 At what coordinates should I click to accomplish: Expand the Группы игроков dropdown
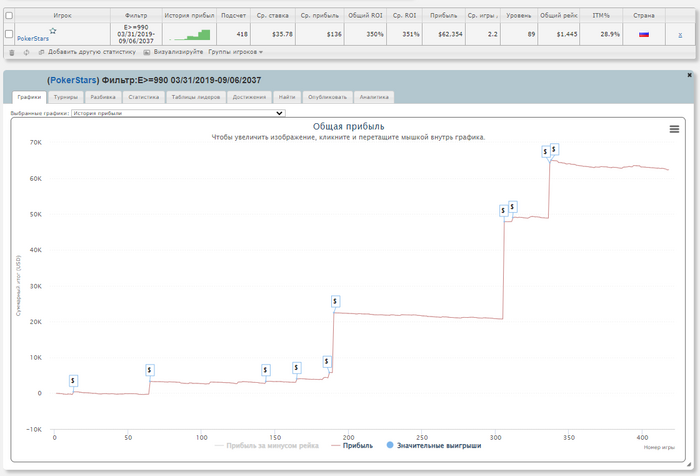235,52
